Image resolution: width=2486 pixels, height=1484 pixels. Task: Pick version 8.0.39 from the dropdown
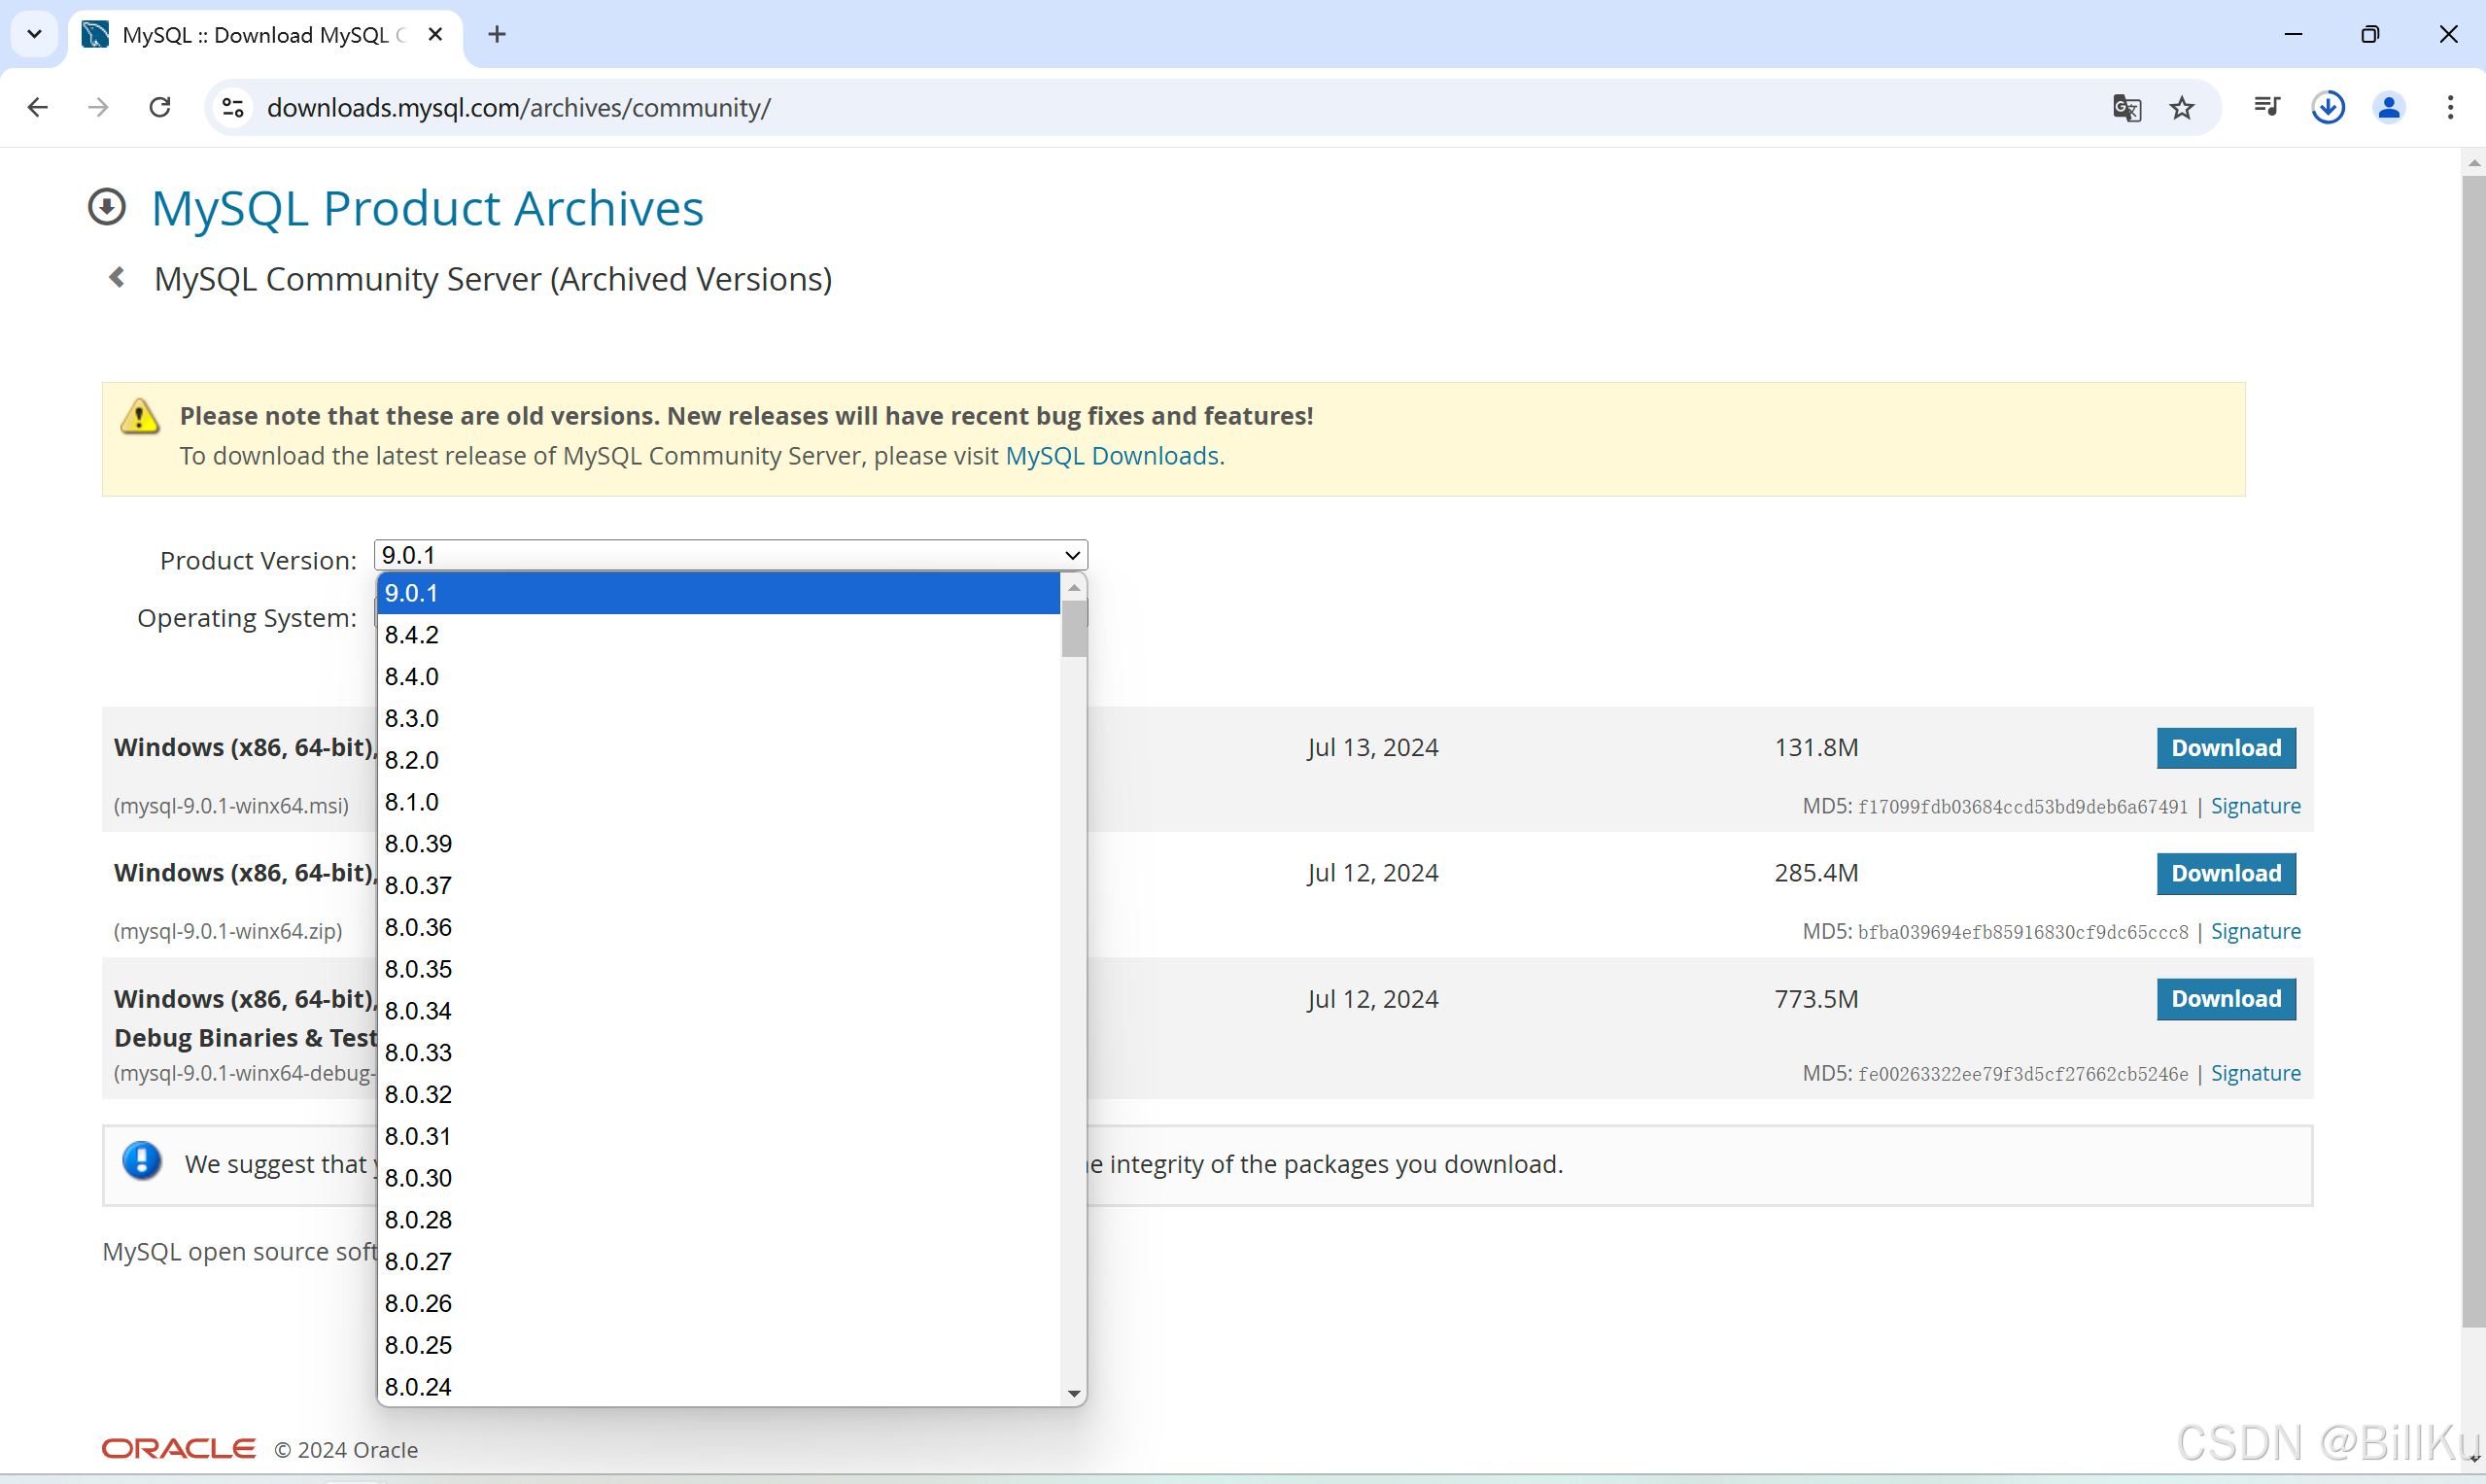(x=718, y=844)
